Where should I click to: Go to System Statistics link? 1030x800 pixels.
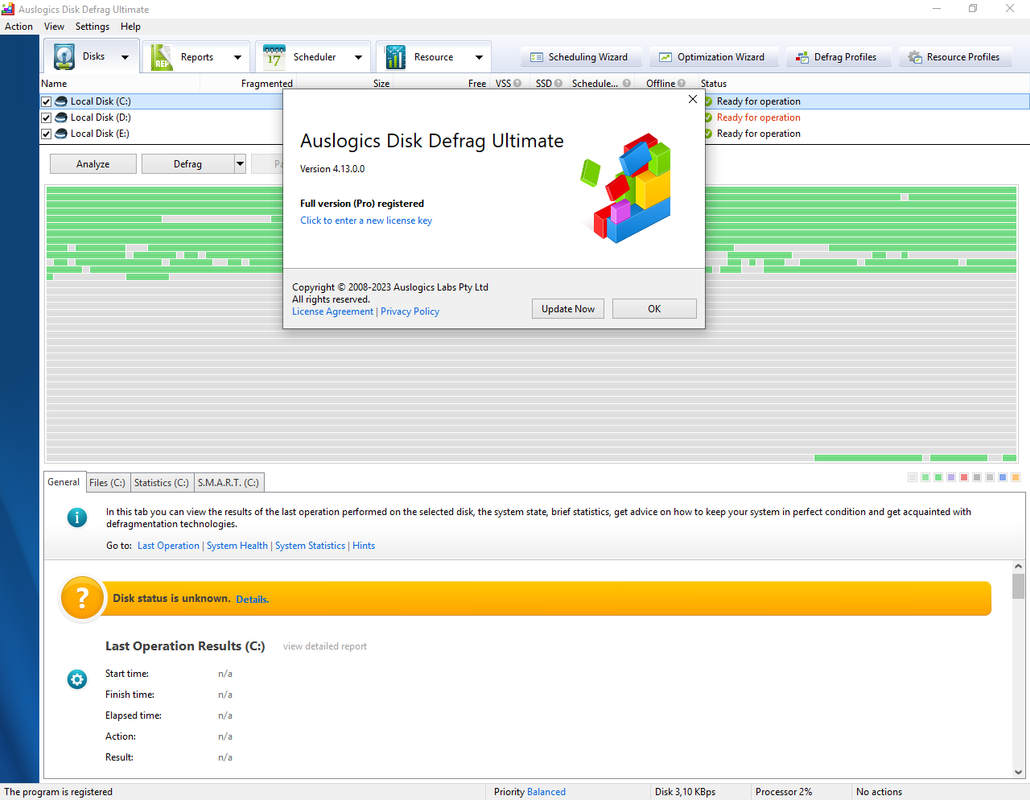pos(310,546)
